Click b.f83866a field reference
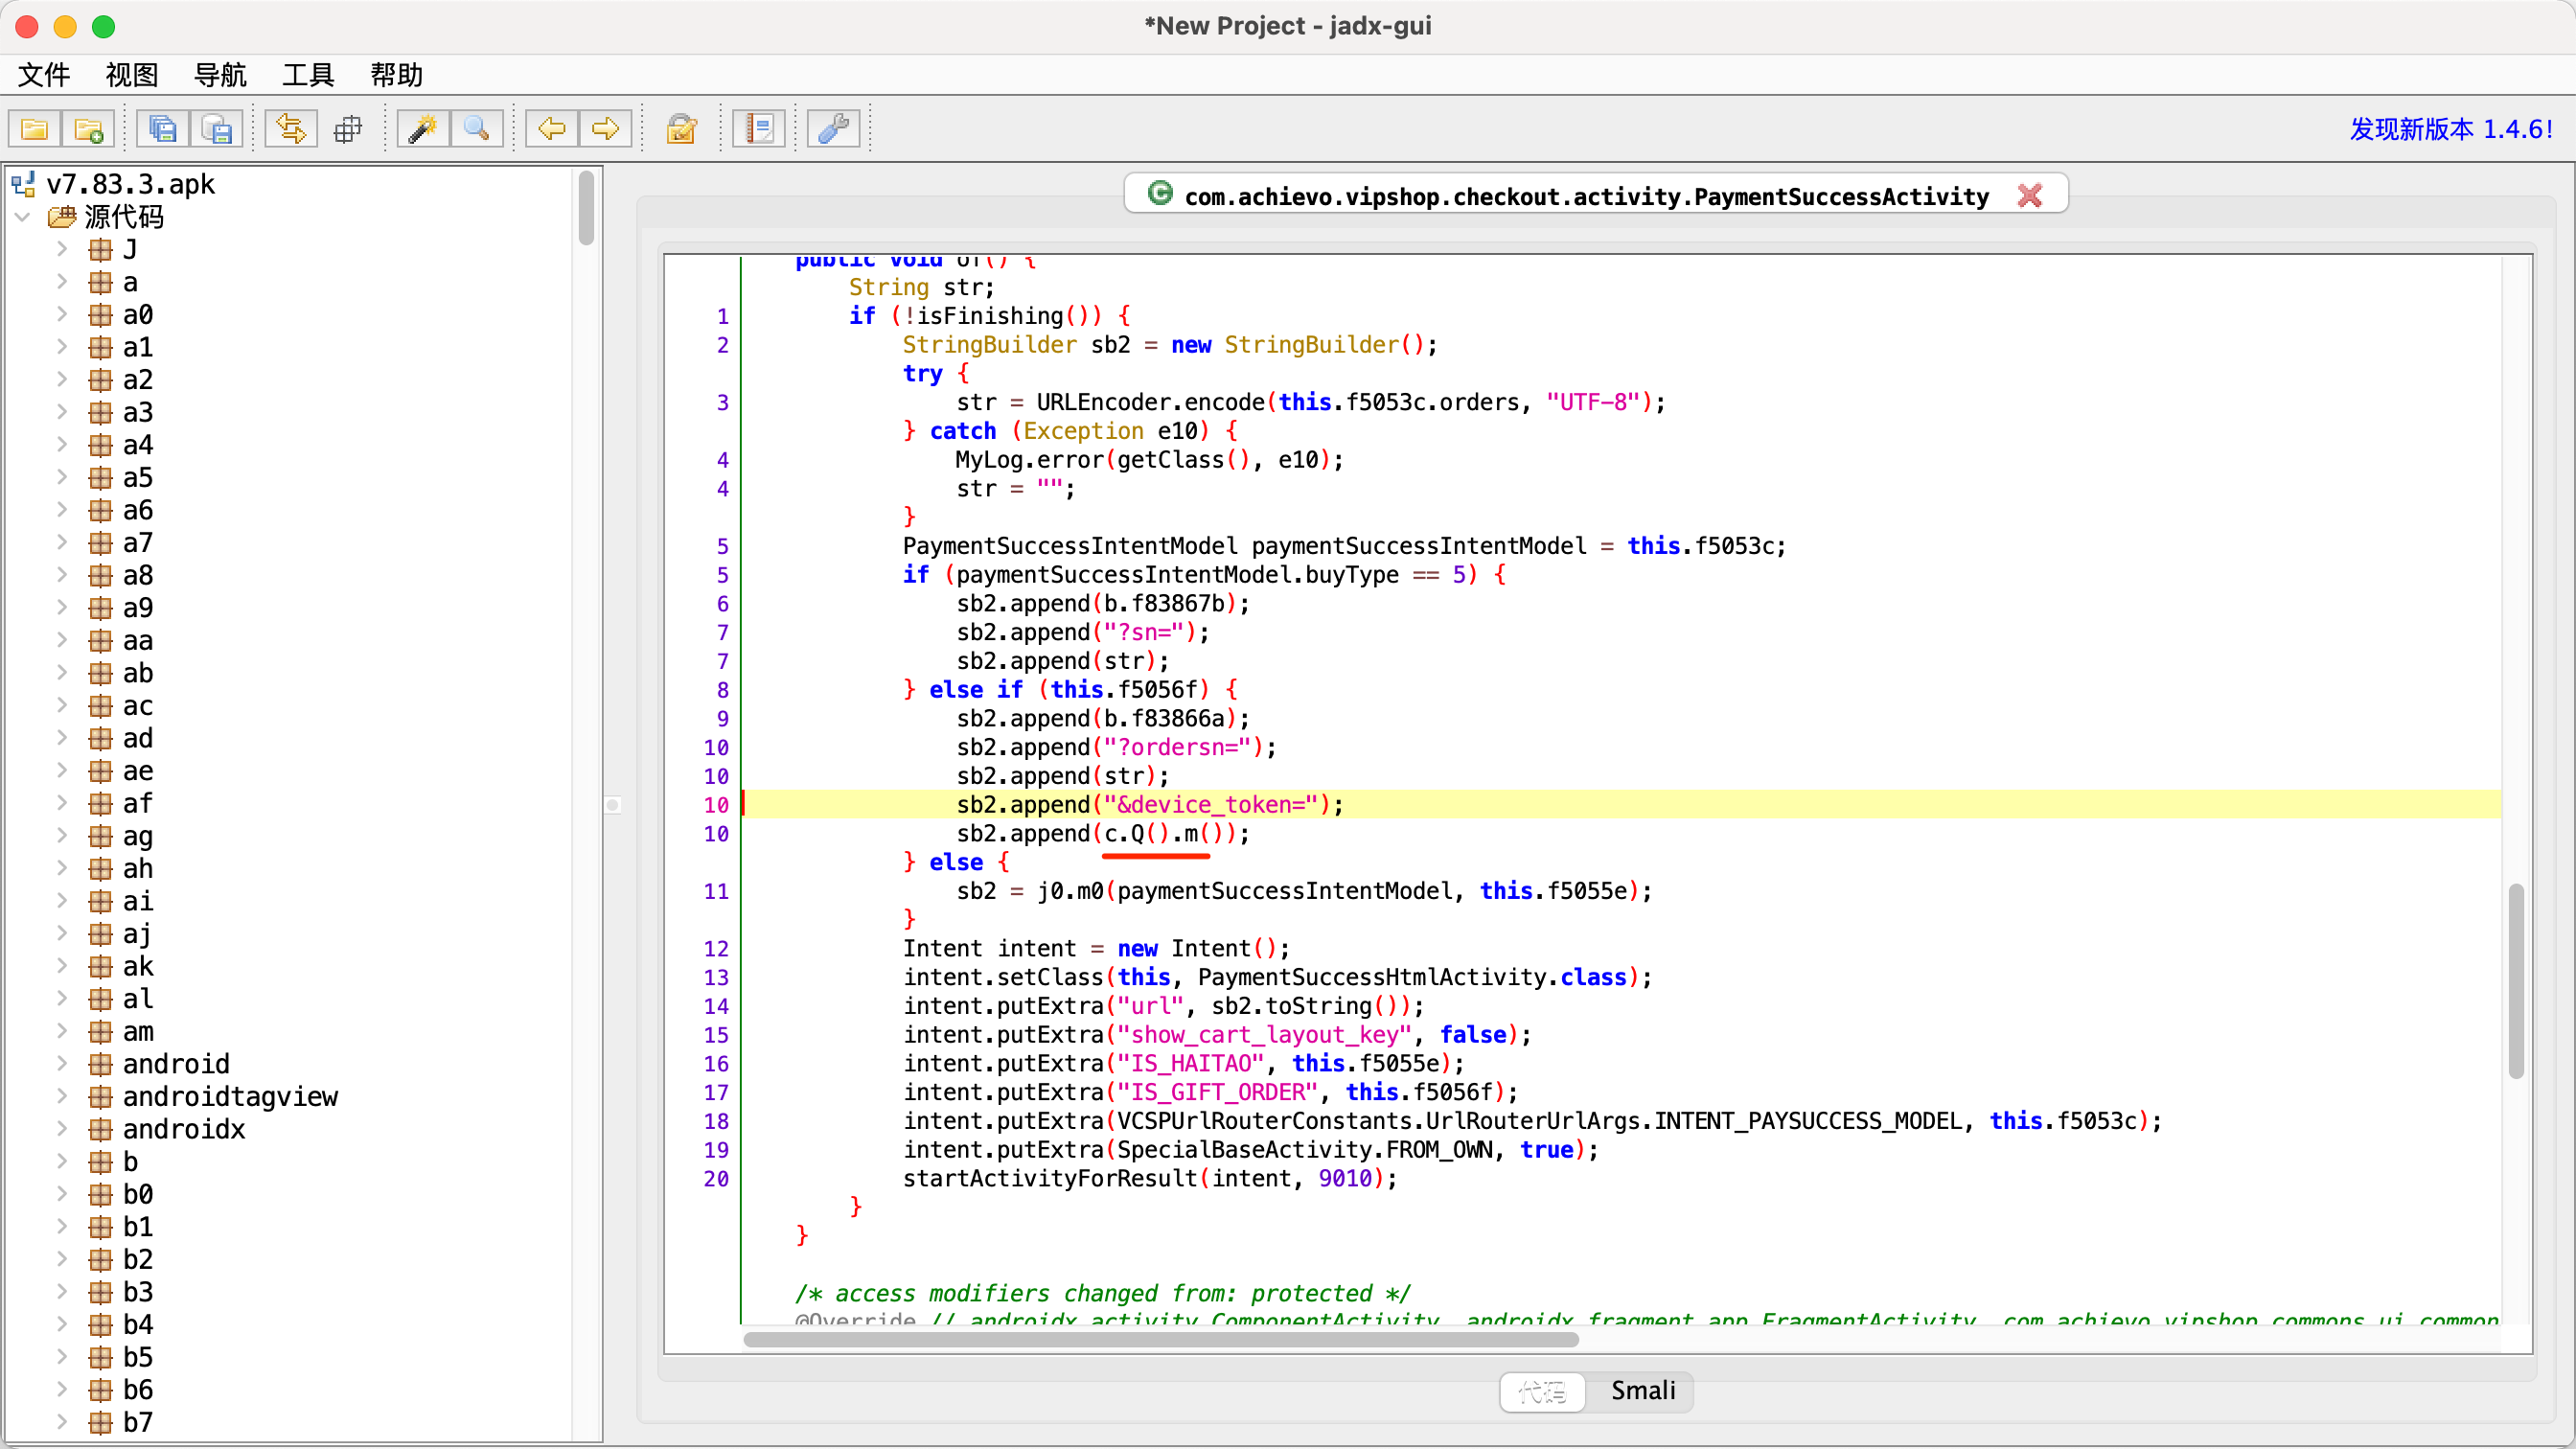2576x1449 pixels. pyautogui.click(x=1164, y=718)
